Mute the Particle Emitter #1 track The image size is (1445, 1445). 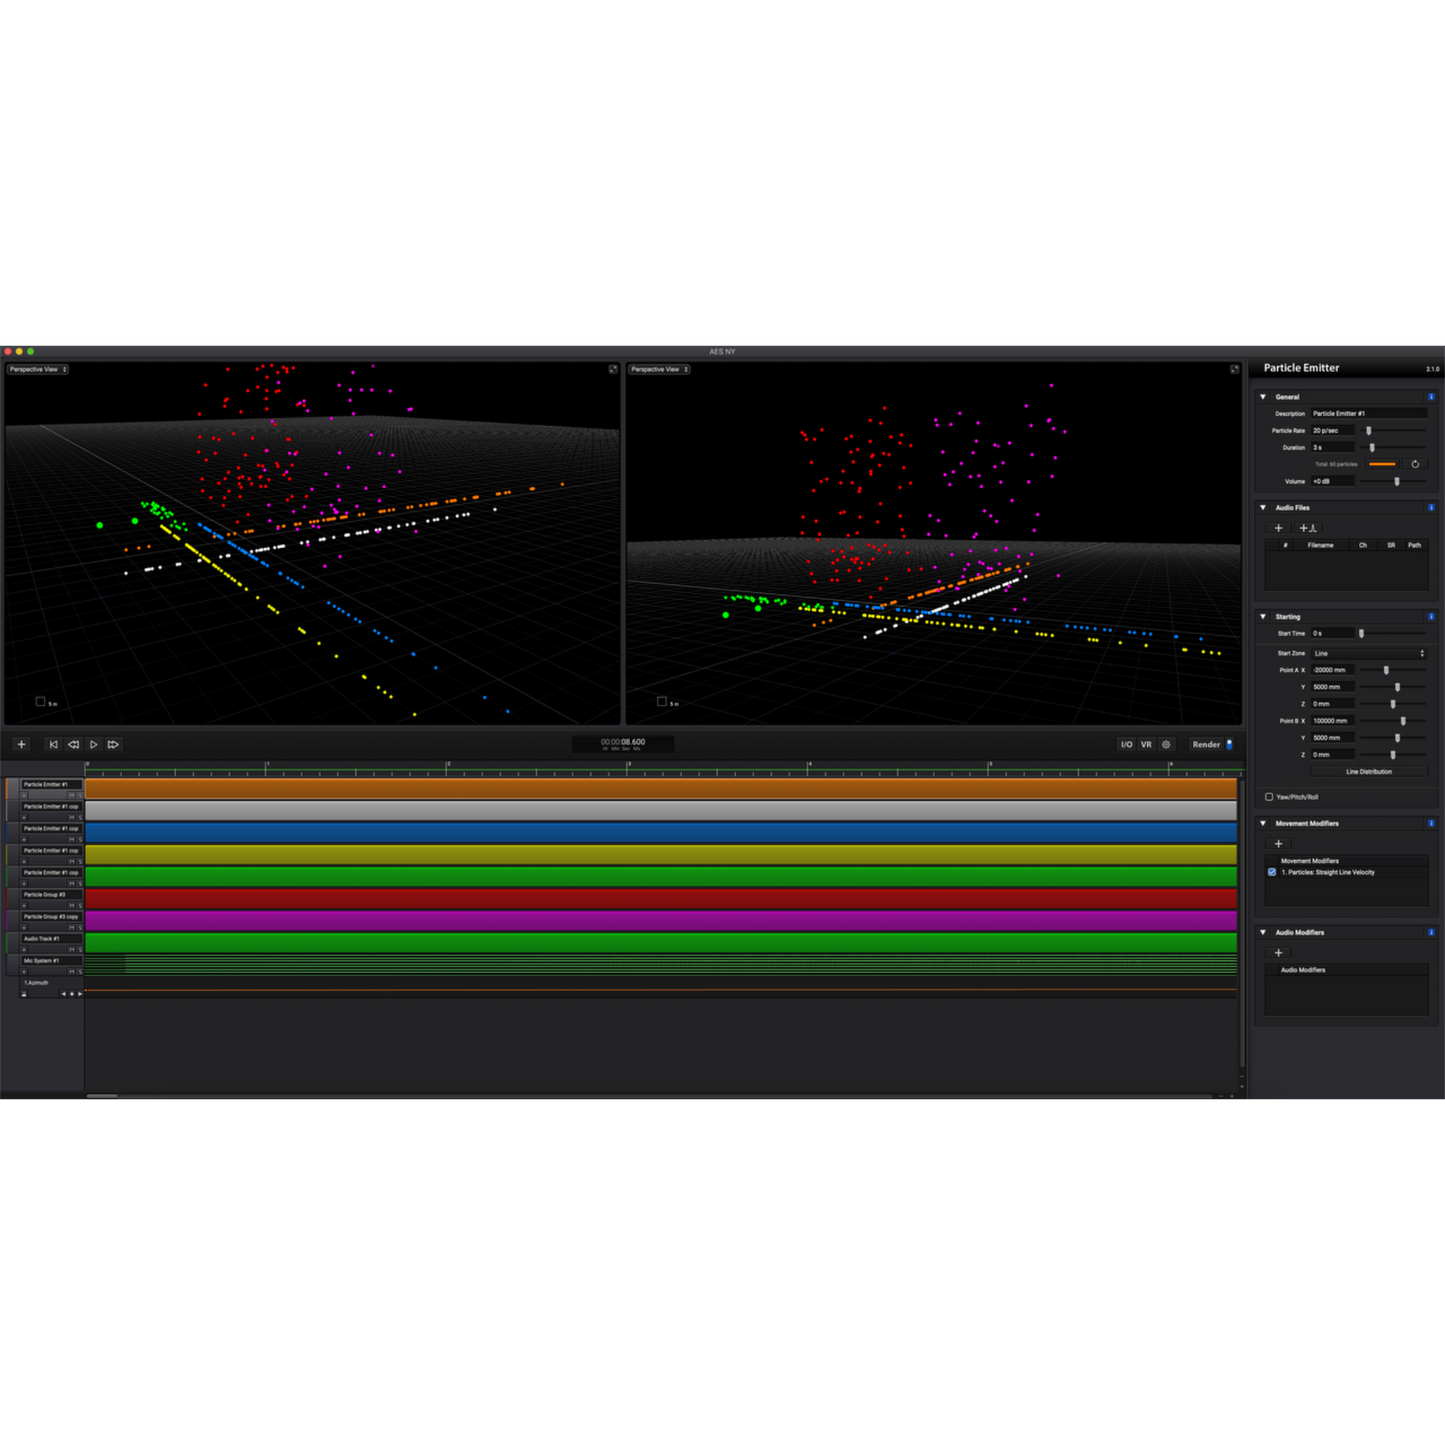click(72, 795)
